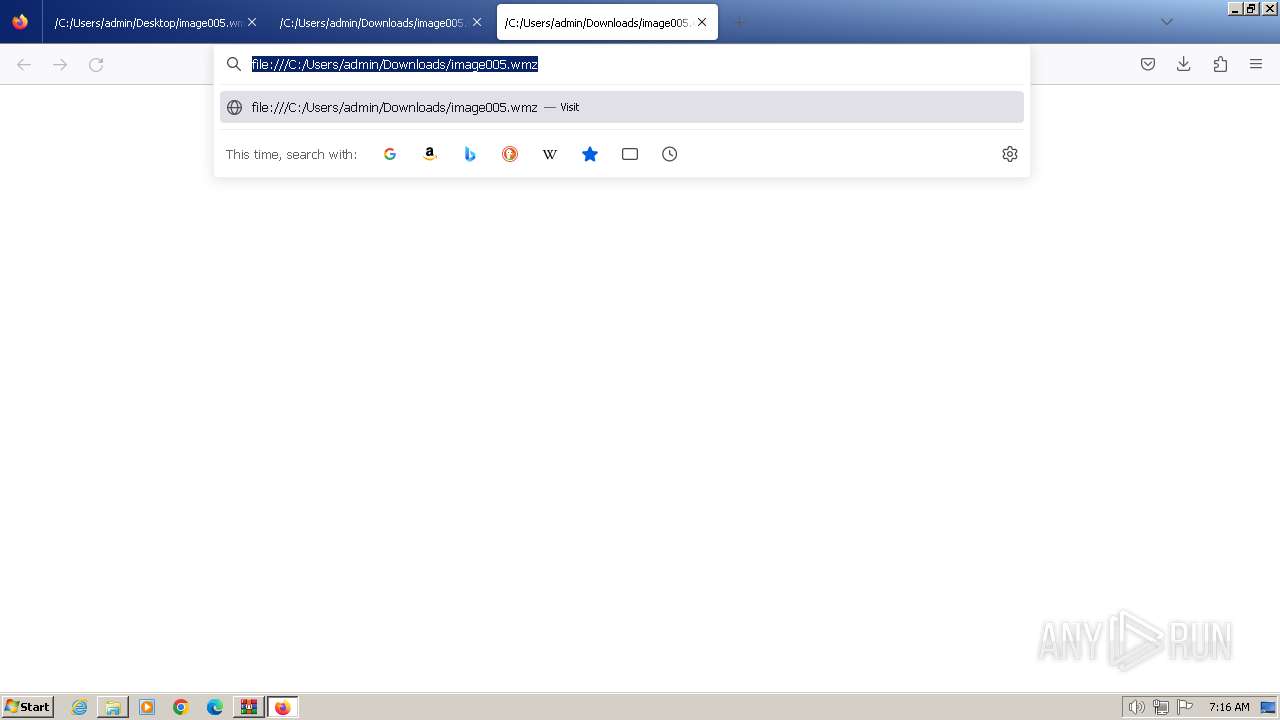Click the Action Center flag icon
Image resolution: width=1280 pixels, height=720 pixels.
click(x=1185, y=707)
